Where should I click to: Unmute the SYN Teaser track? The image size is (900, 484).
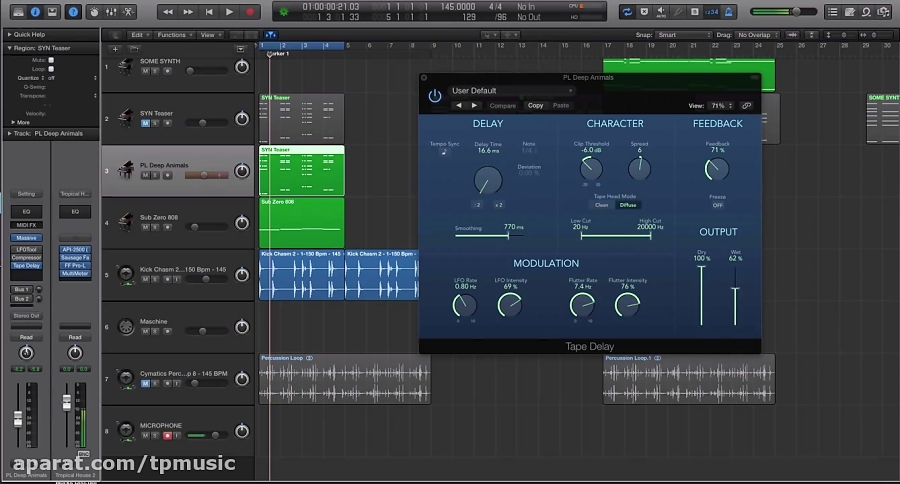[x=145, y=123]
